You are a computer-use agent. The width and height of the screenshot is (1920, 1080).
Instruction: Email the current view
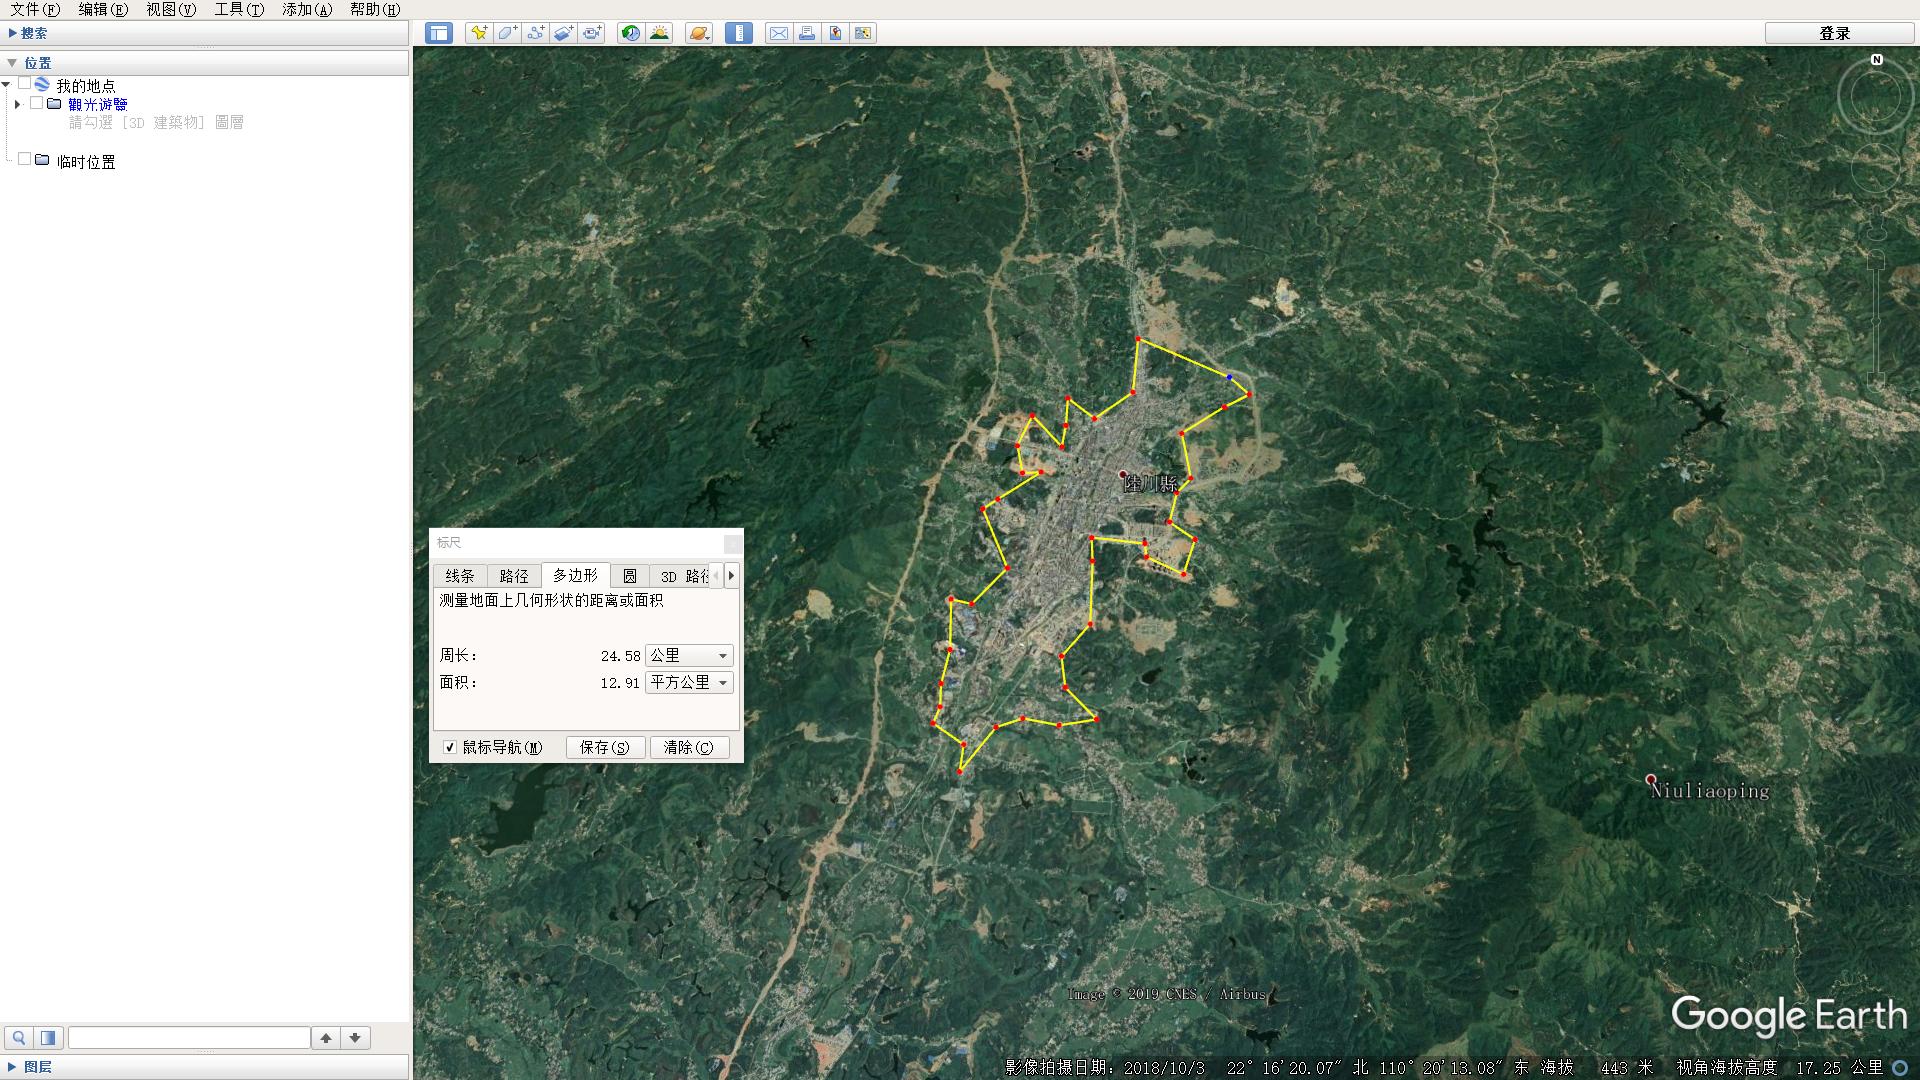779,33
